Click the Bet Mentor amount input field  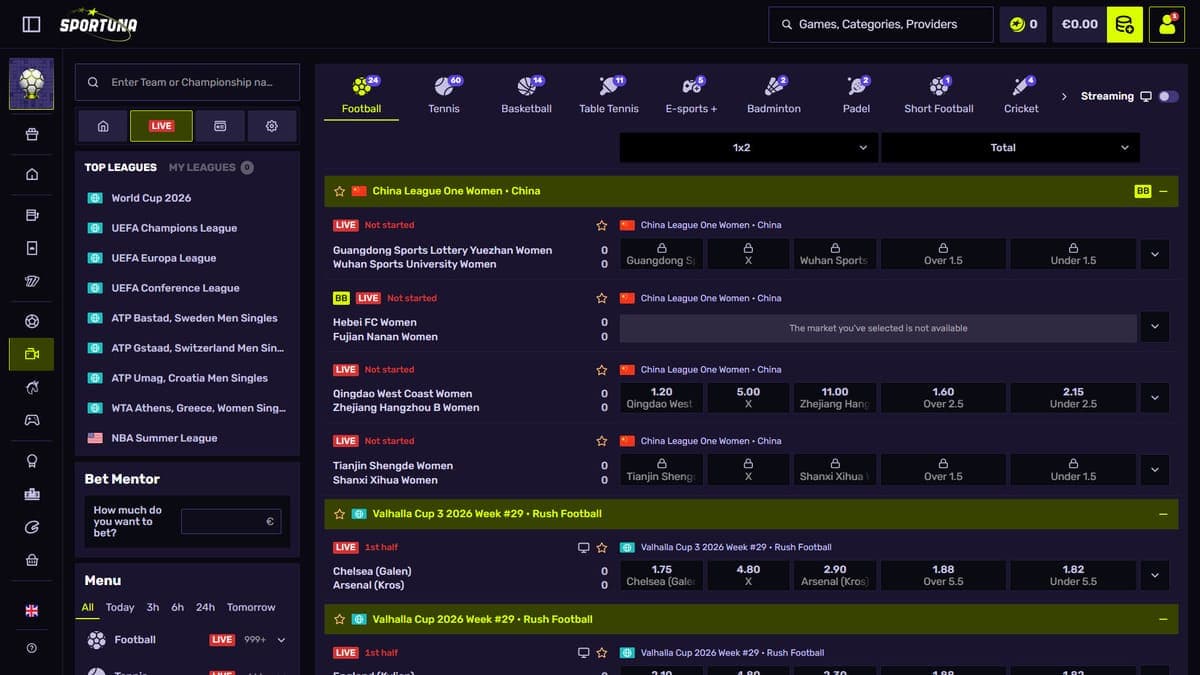[231, 521]
